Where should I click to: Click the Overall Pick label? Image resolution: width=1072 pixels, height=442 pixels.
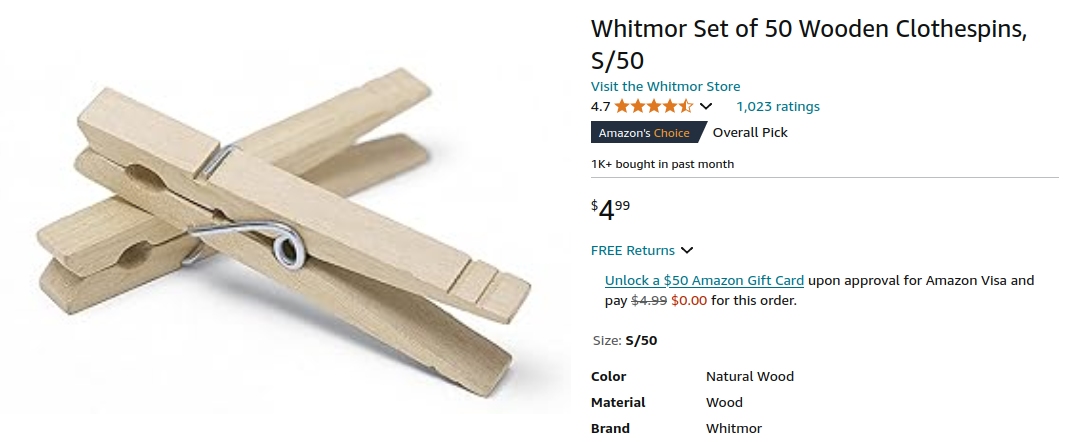tap(750, 133)
